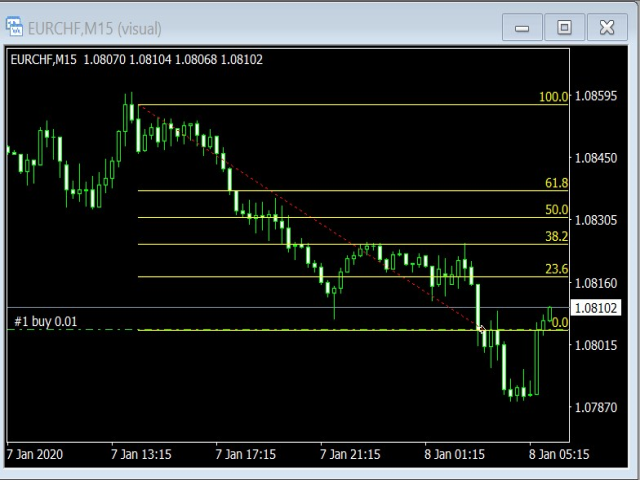Click the Fibonacci 100.0 level label
The image size is (640, 480).
[553, 97]
